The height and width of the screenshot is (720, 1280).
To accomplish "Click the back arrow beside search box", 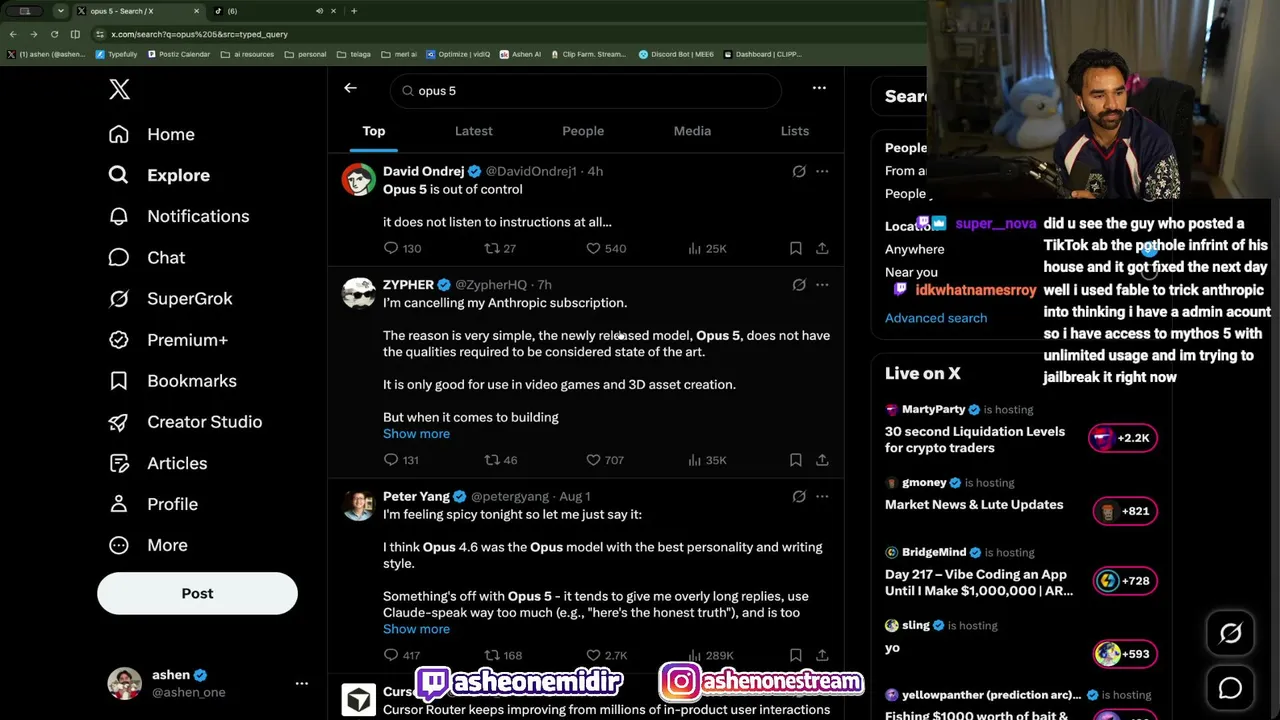I will click(350, 88).
